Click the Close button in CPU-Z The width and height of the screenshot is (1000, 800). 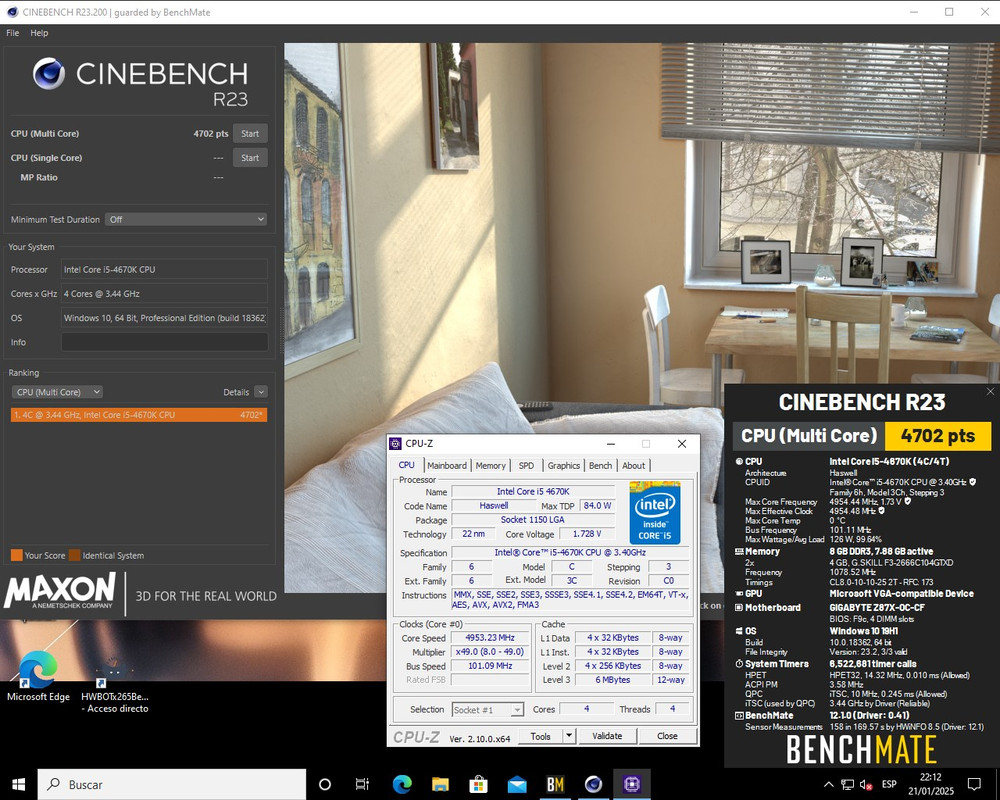[x=668, y=736]
